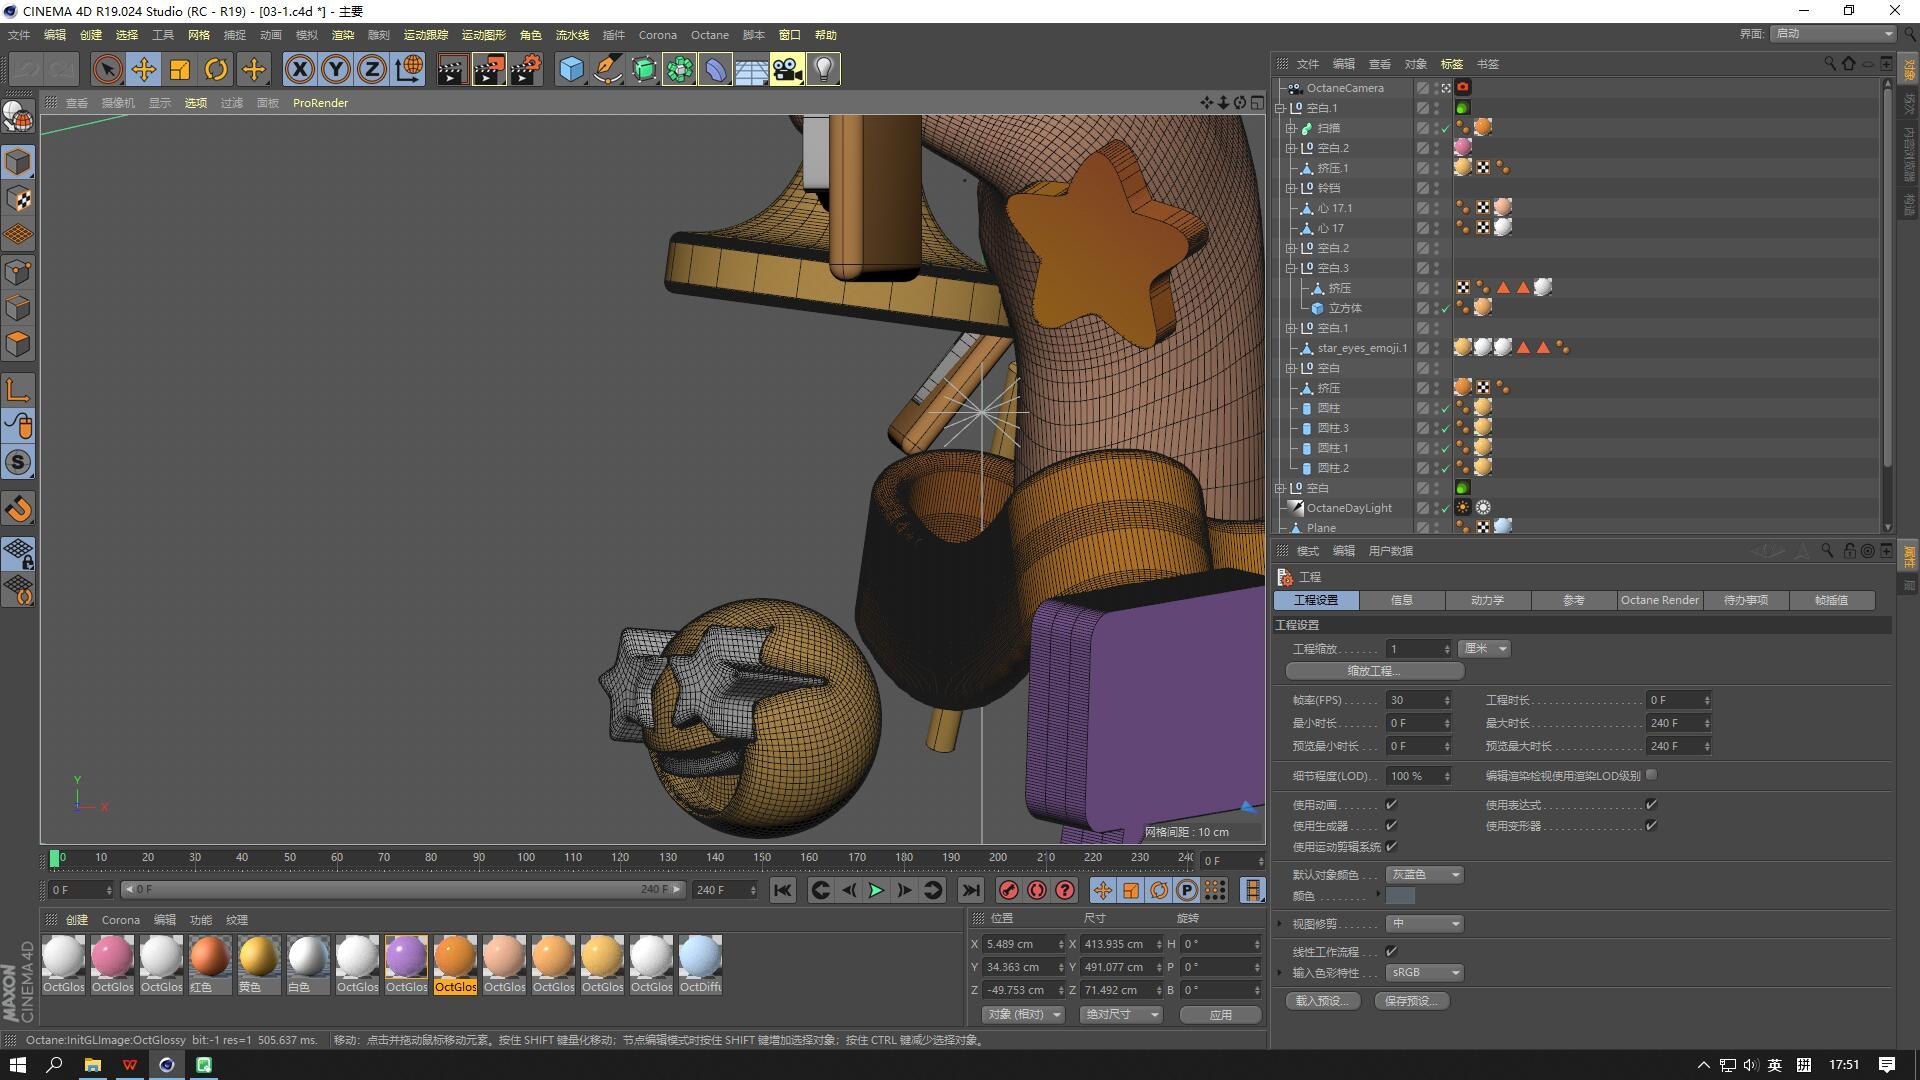Open the Octane menu in menu bar
Screen dimensions: 1920x1080
click(709, 35)
